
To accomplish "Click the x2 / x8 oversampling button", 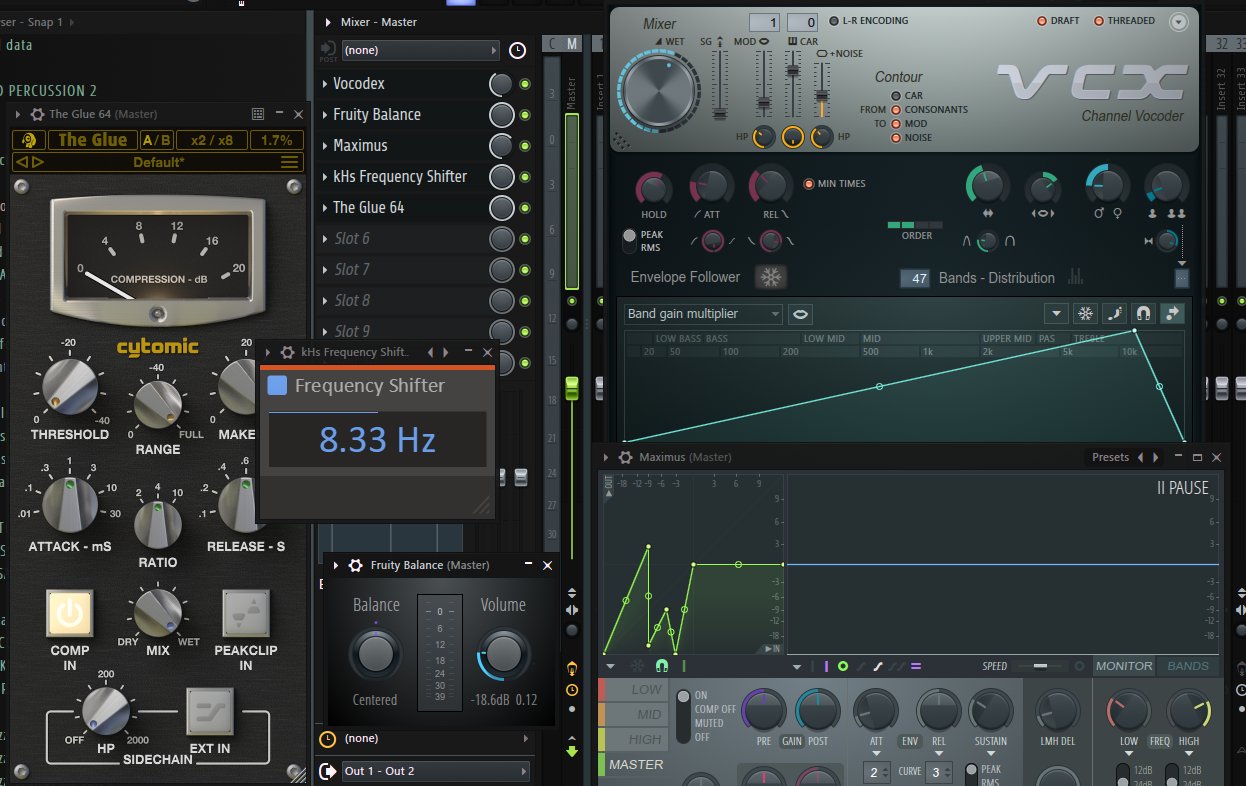I will pyautogui.click(x=212, y=140).
